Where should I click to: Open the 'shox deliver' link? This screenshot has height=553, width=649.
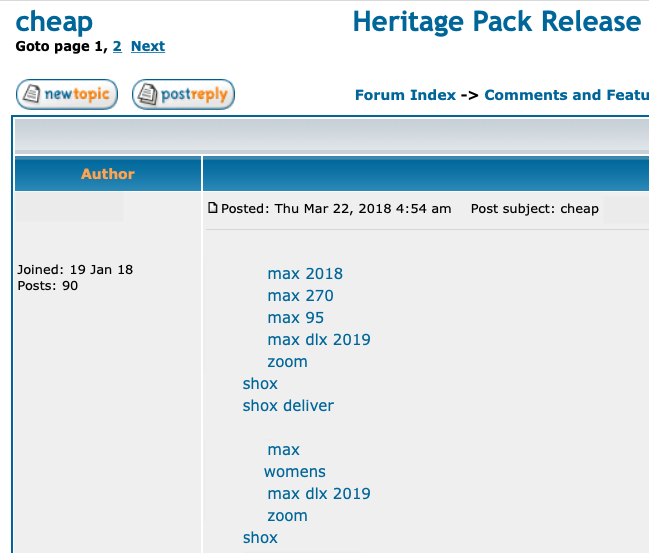tap(288, 405)
